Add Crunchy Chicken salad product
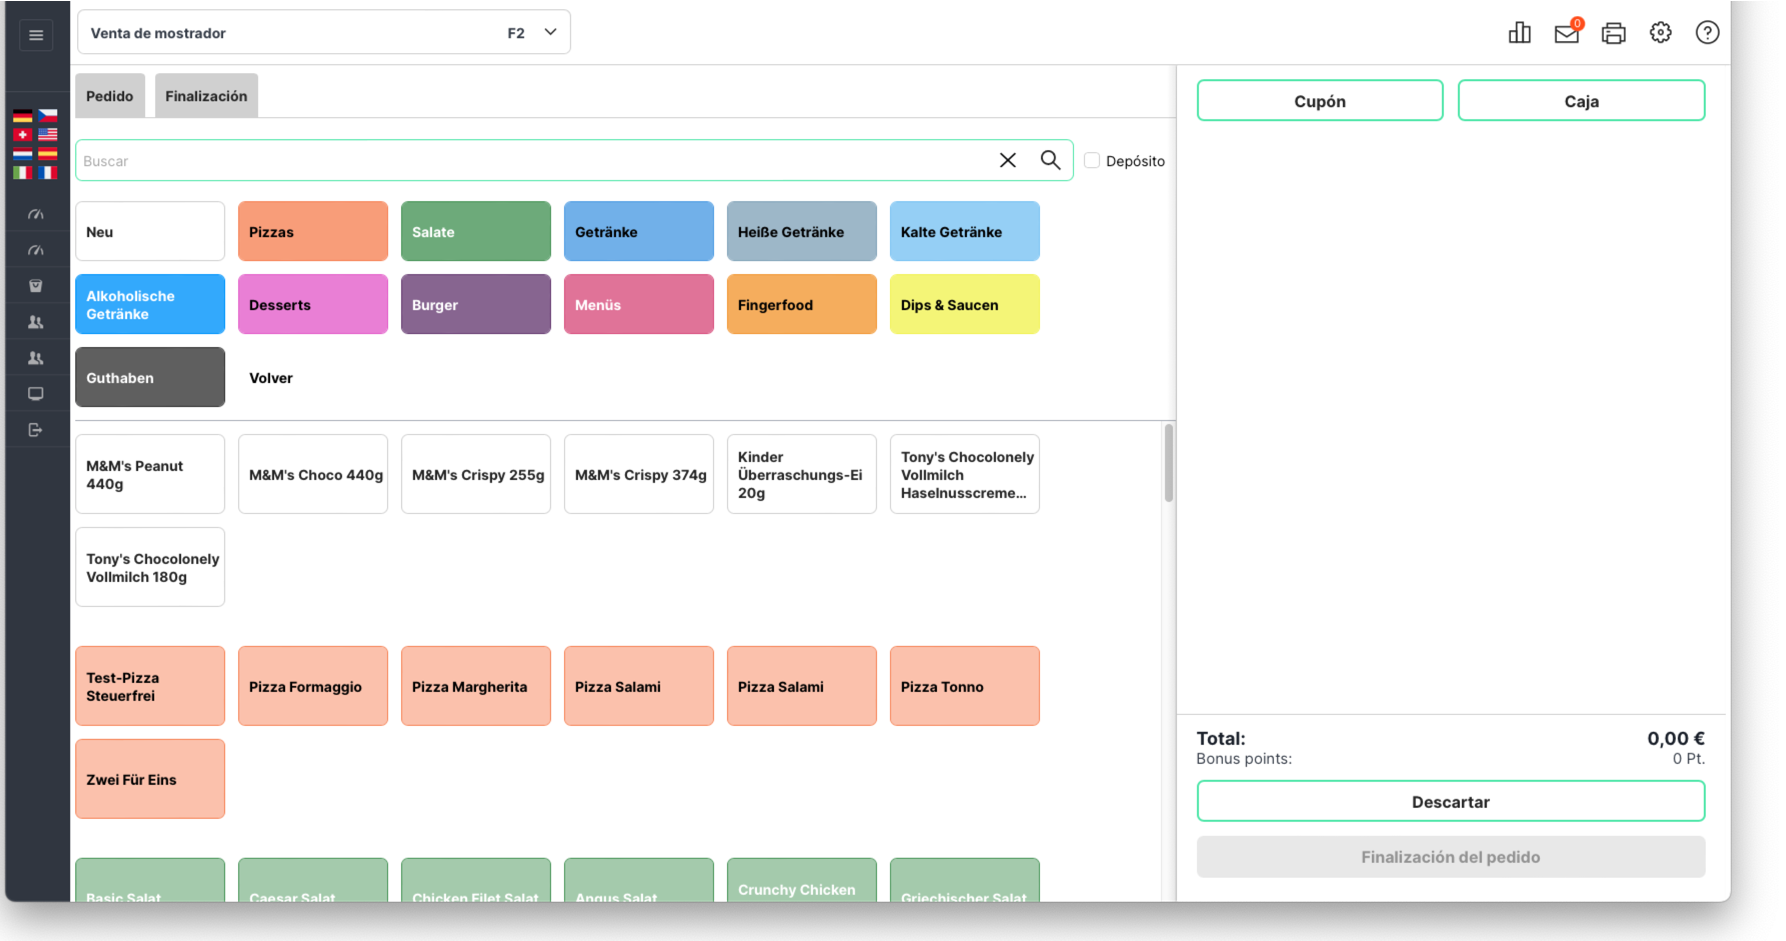The width and height of the screenshot is (1786, 941). pos(802,880)
